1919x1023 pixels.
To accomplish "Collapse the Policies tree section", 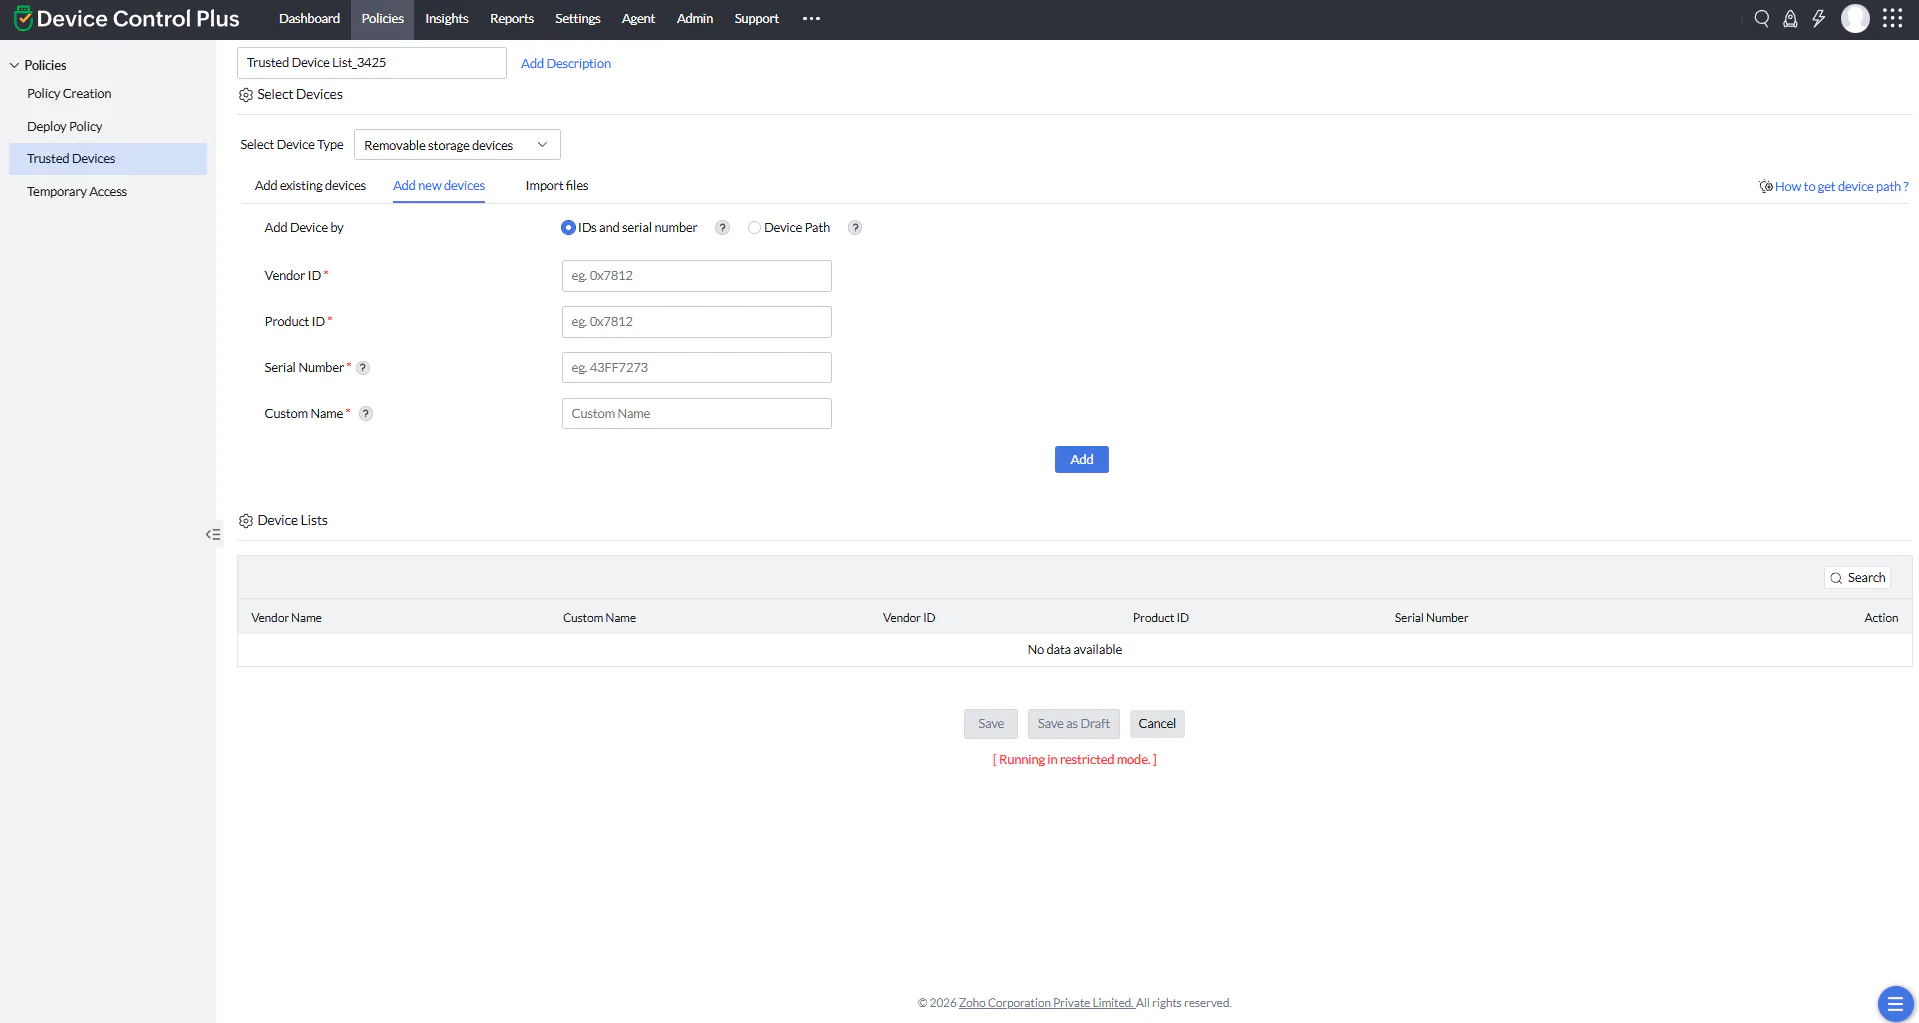I will click(x=14, y=65).
